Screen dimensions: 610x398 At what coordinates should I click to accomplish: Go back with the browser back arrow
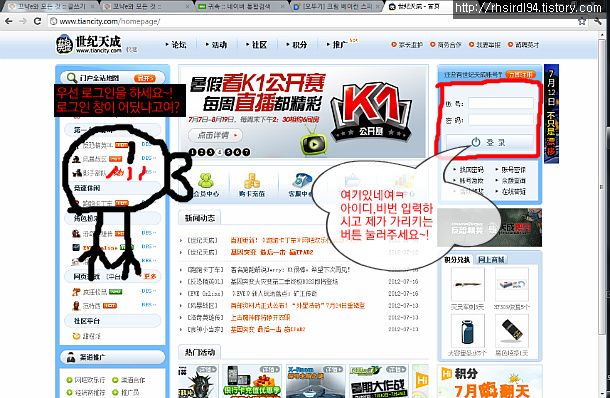[9, 21]
